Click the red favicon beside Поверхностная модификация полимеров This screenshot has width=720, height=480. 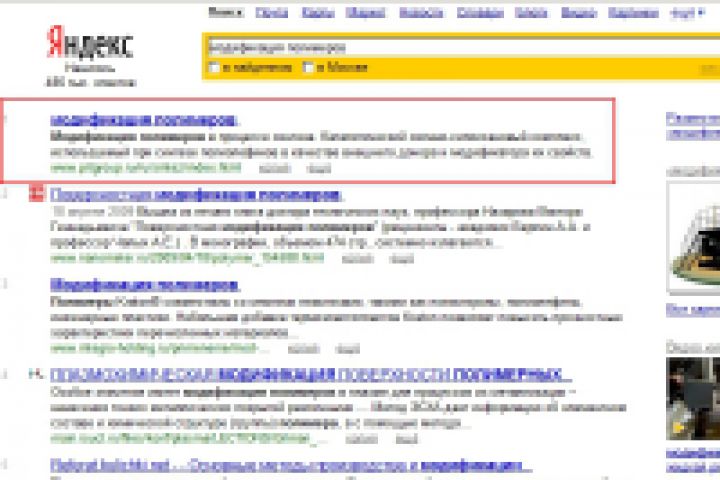[36, 193]
